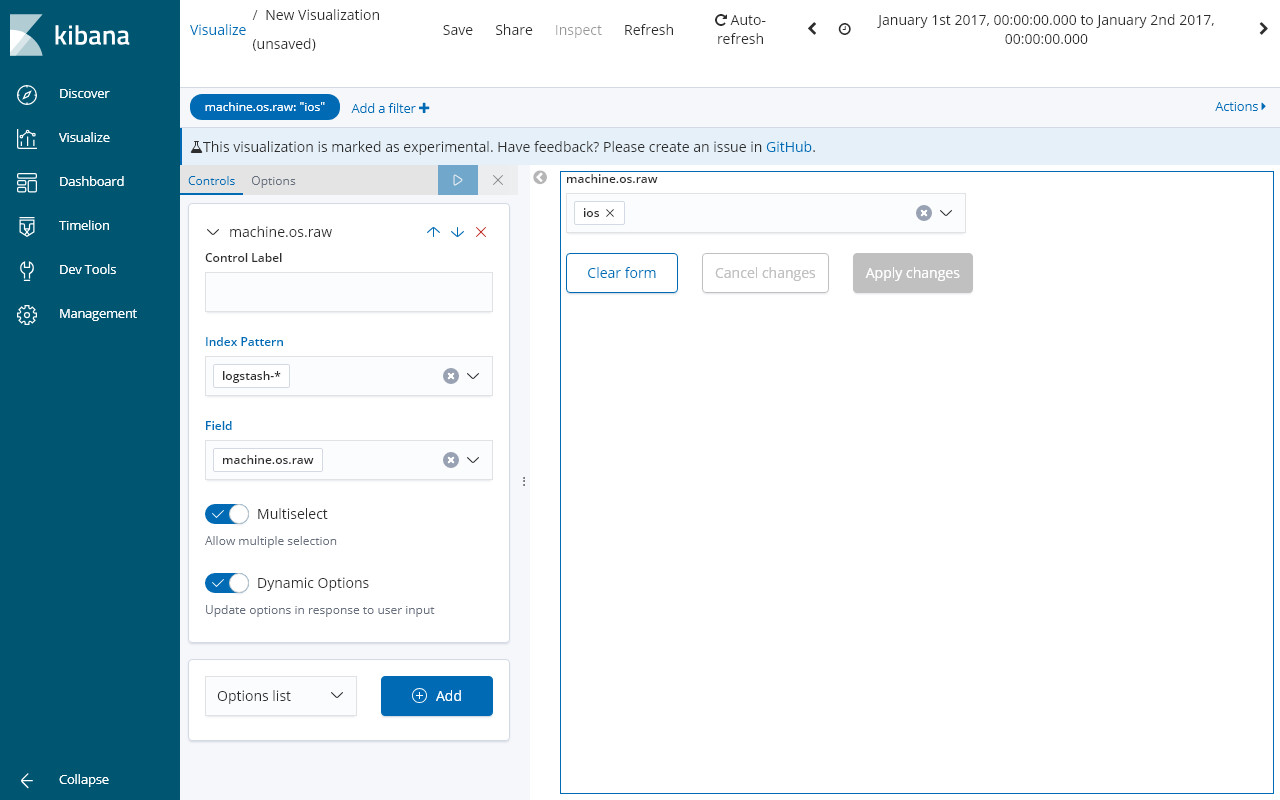Clear the Index Pattern selection

[451, 376]
